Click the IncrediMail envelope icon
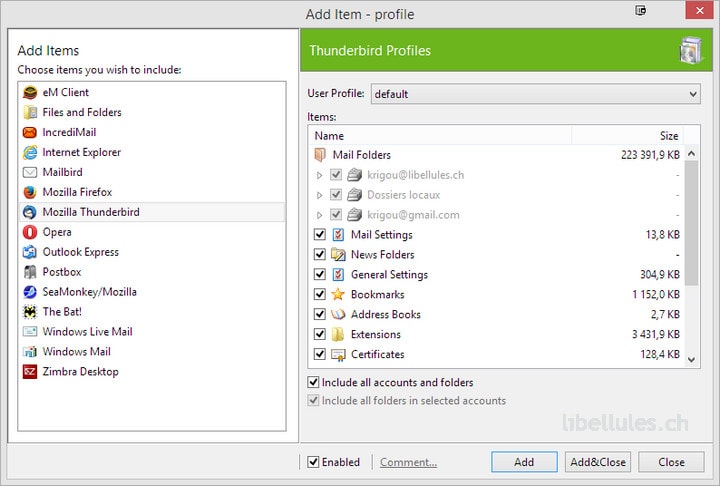Screen dimensions: 720x486 point(30,132)
